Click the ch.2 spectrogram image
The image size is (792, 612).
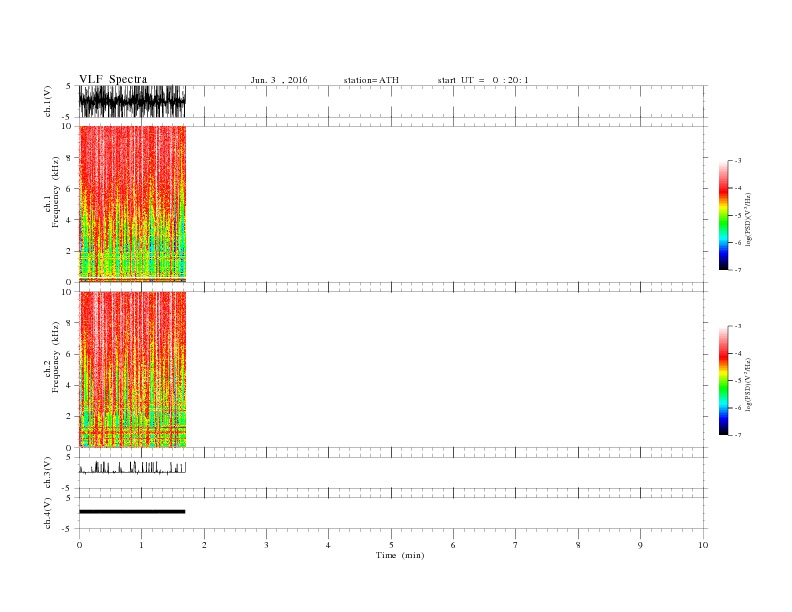tap(132, 370)
